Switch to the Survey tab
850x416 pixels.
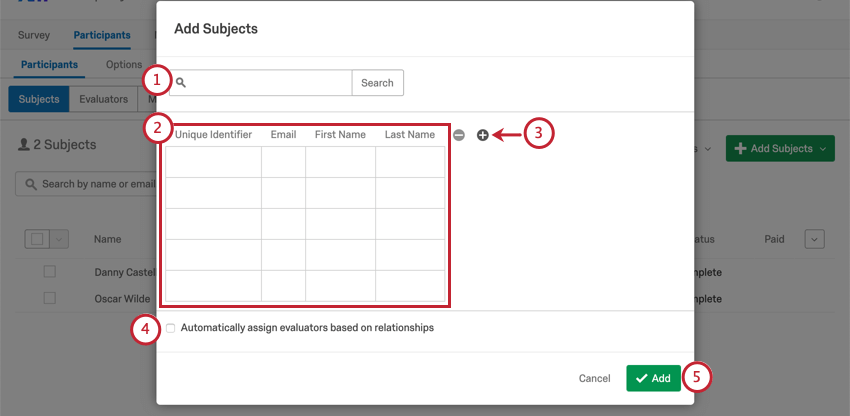click(34, 36)
